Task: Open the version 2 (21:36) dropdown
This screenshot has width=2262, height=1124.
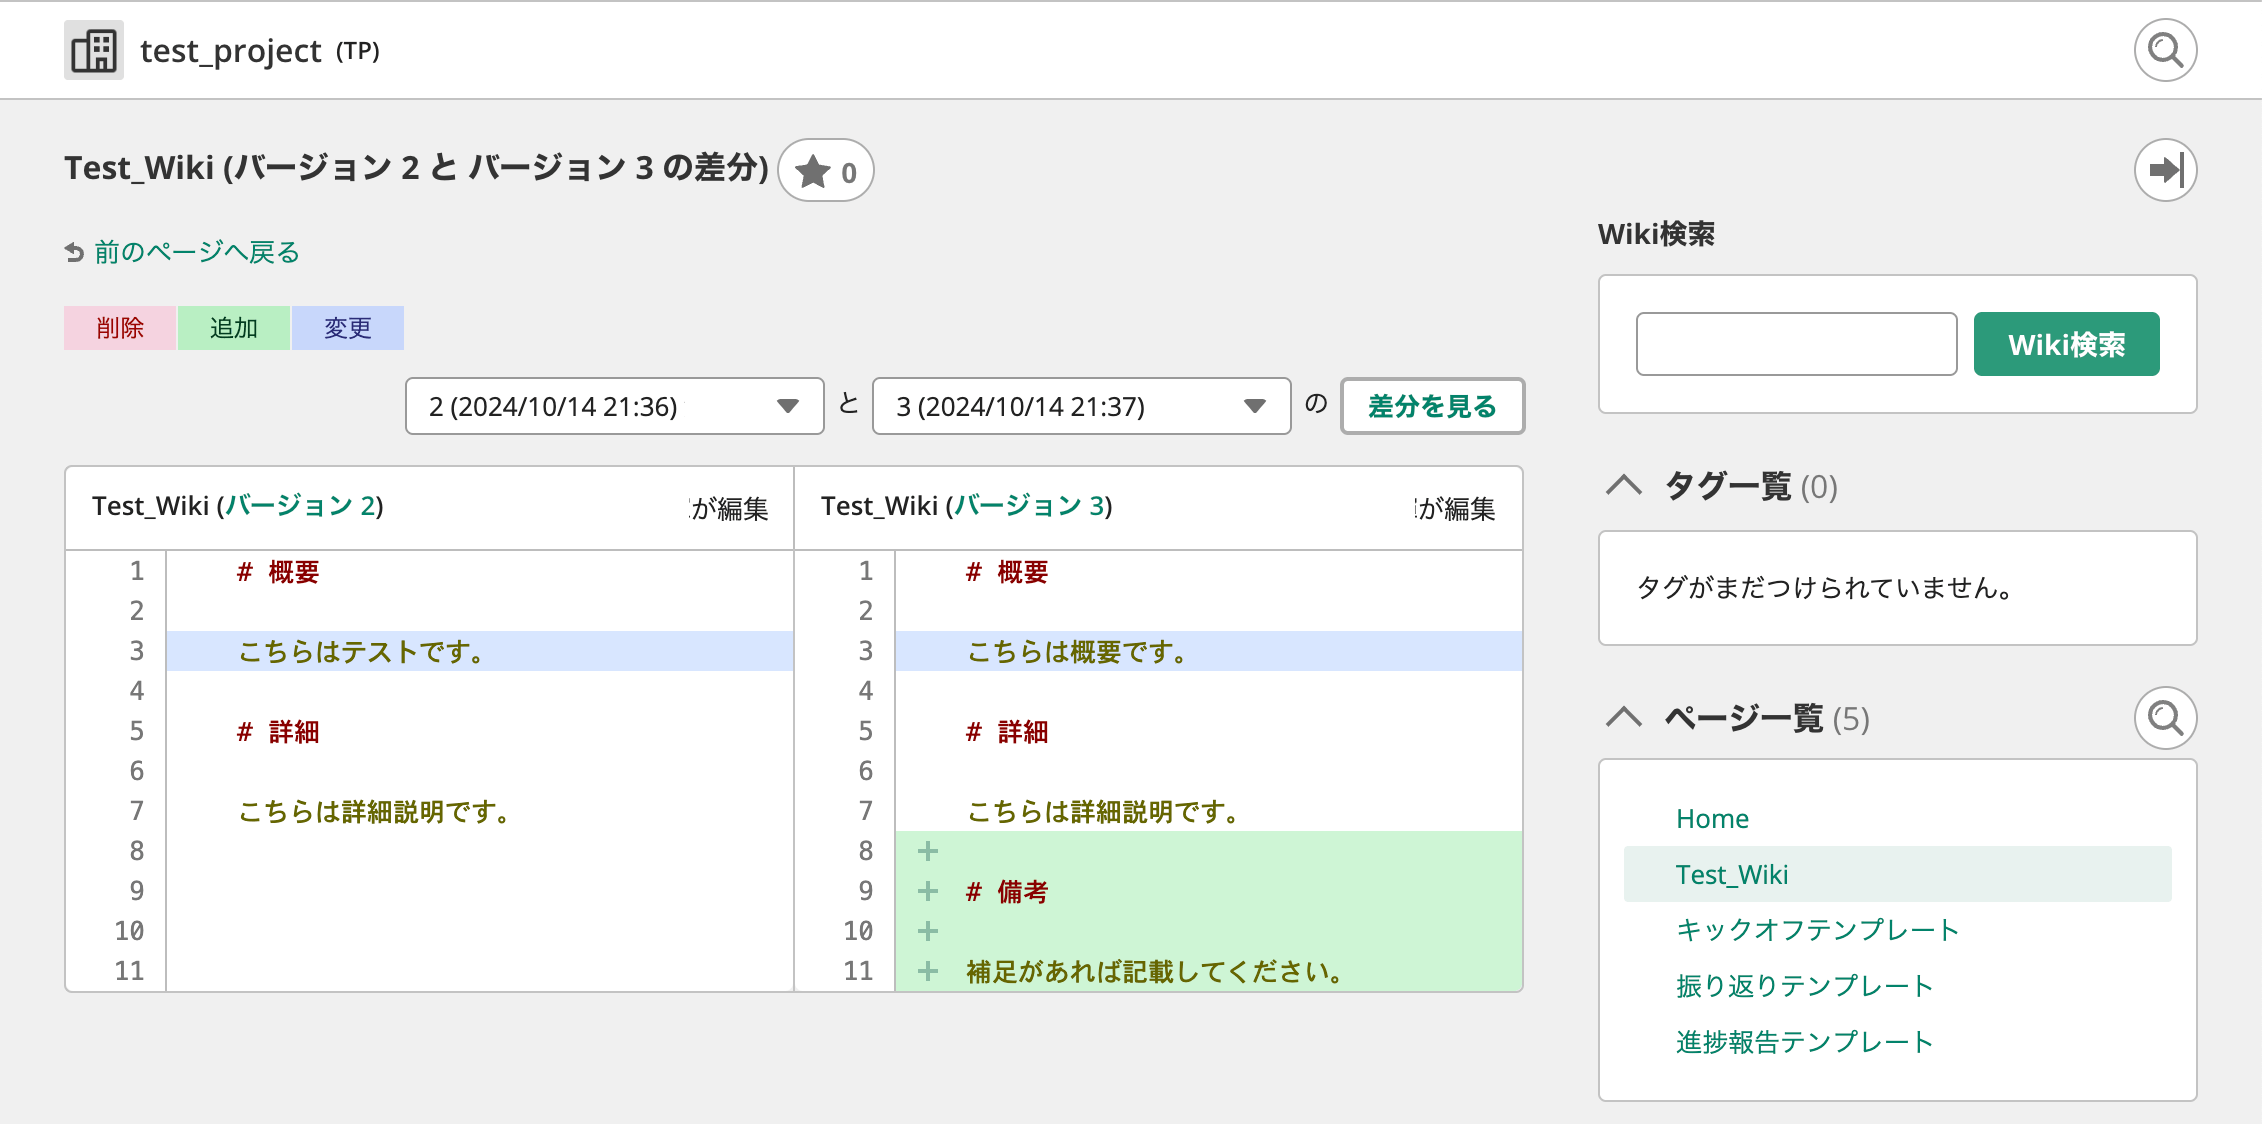Action: pyautogui.click(x=614, y=406)
